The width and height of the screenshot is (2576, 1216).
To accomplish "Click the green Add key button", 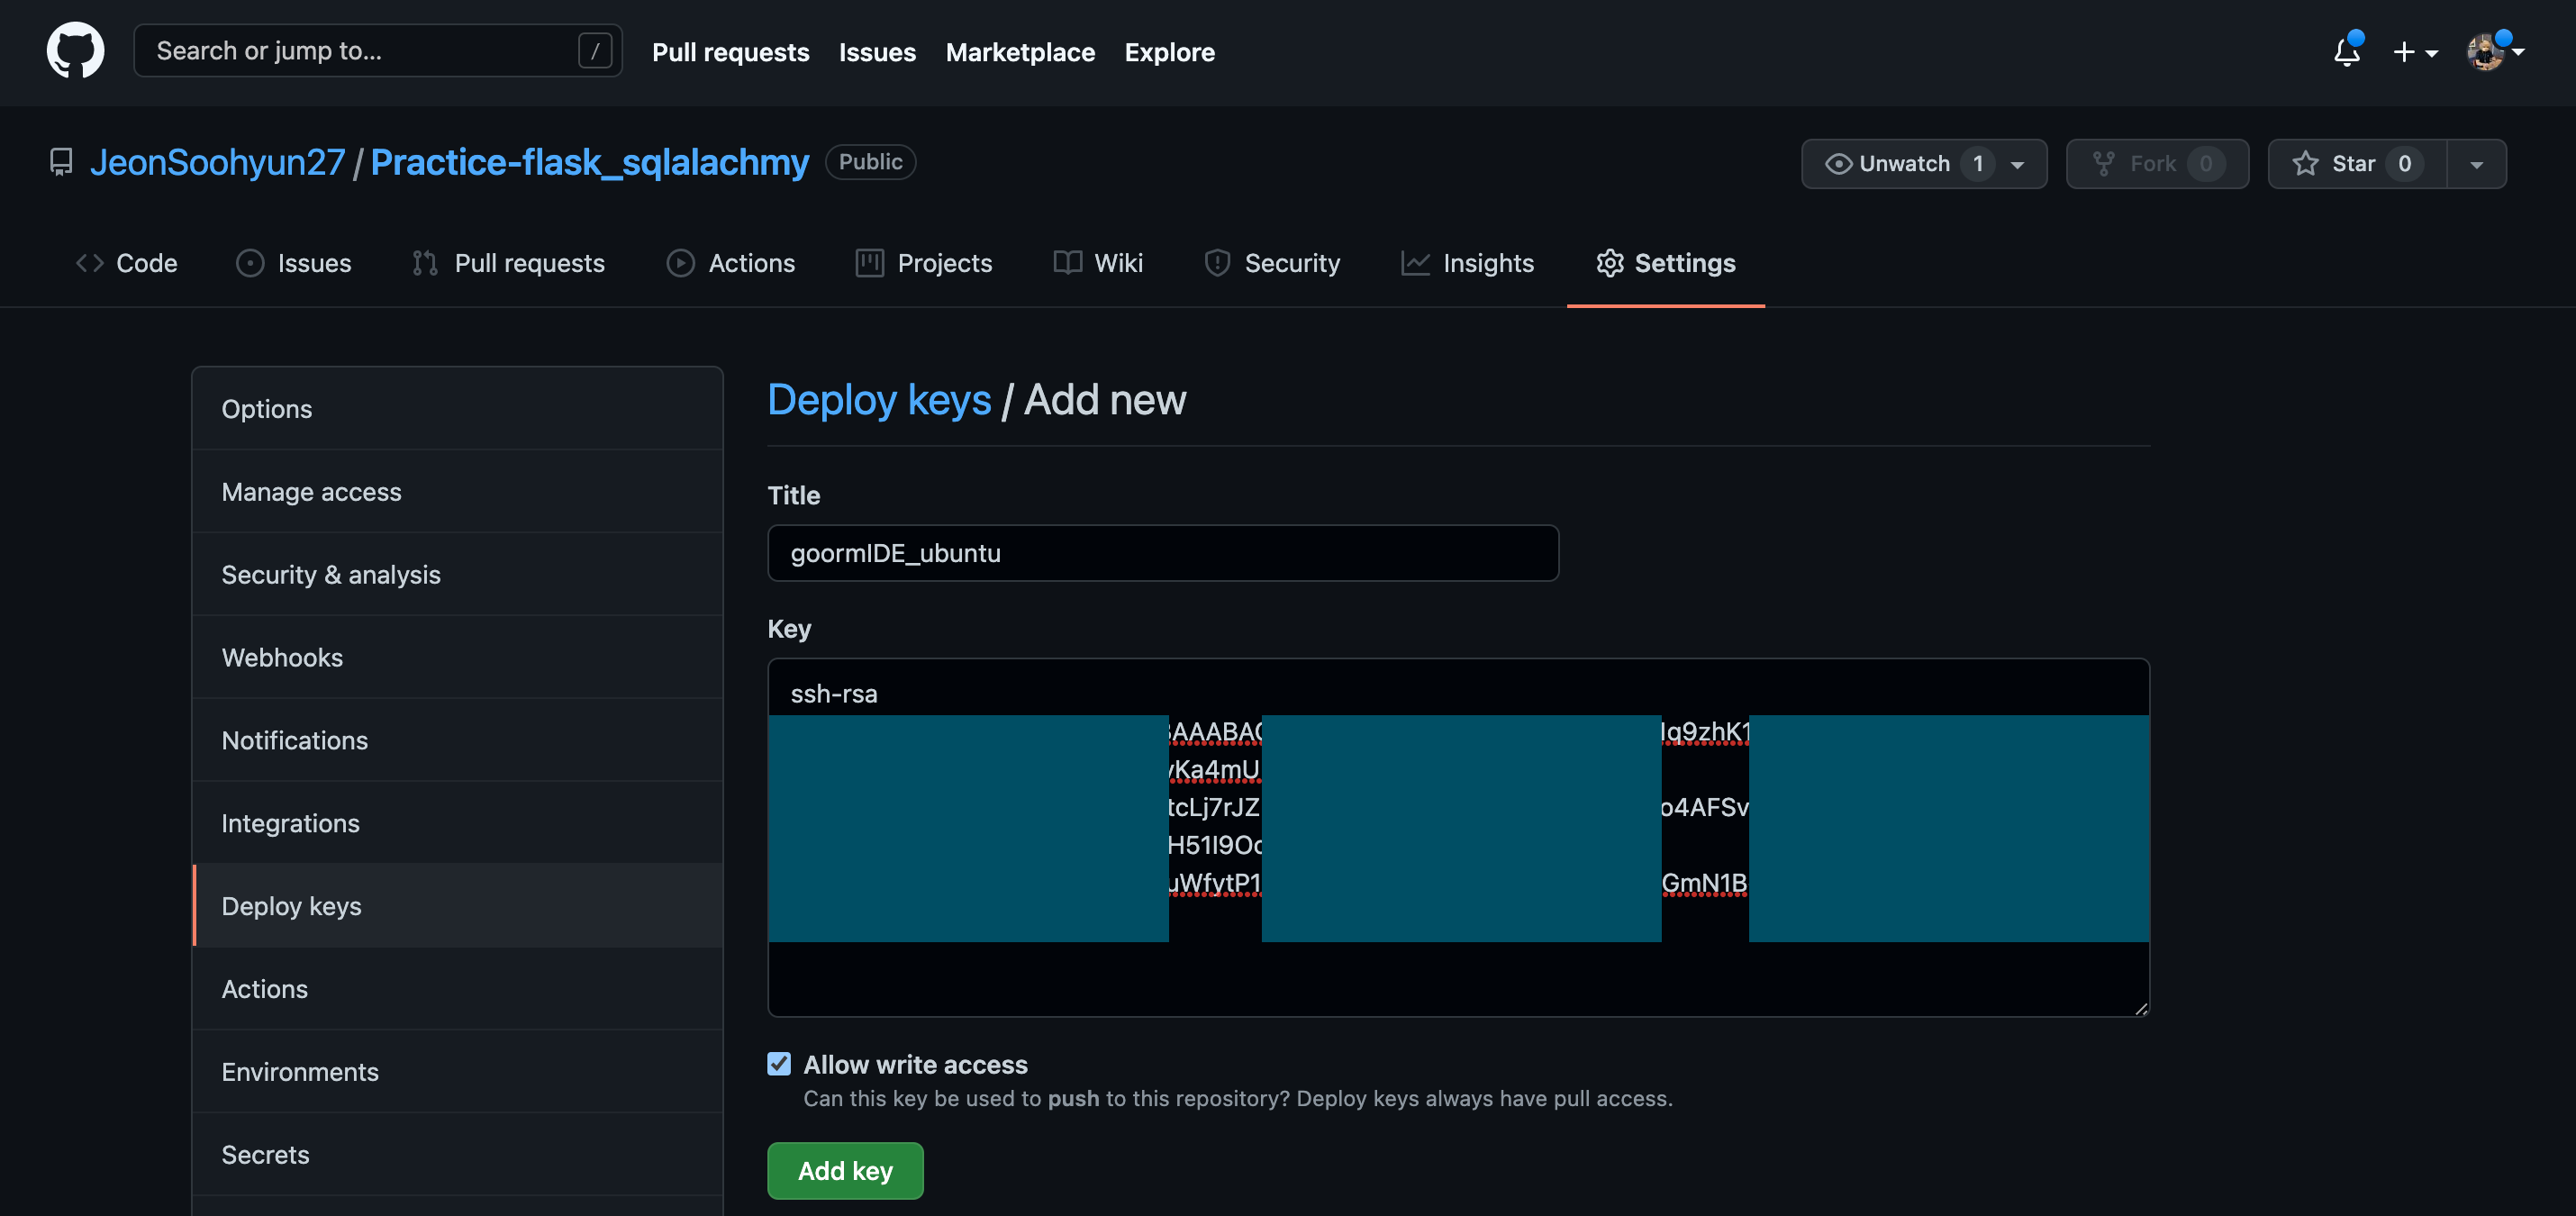I will (845, 1171).
